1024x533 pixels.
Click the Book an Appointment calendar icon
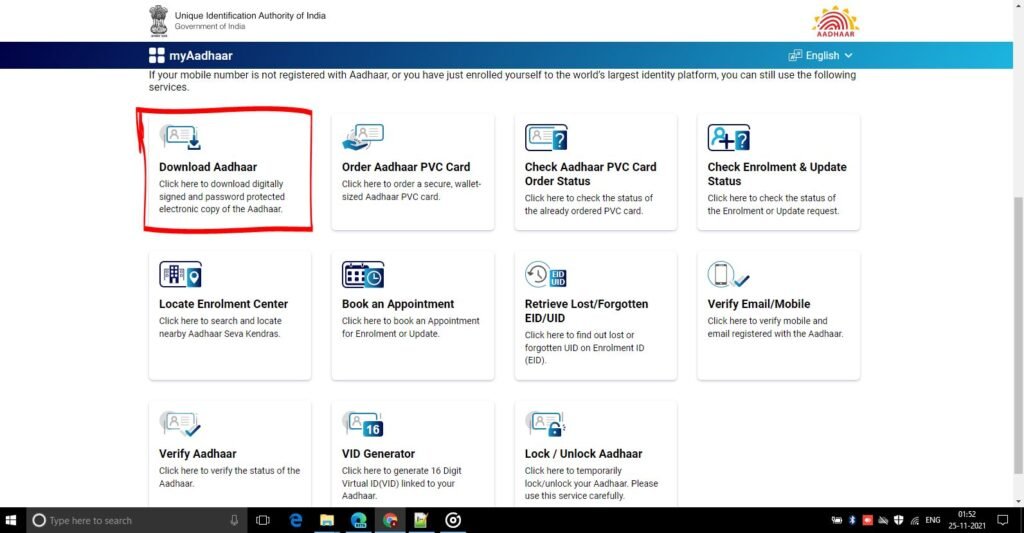[x=362, y=274]
